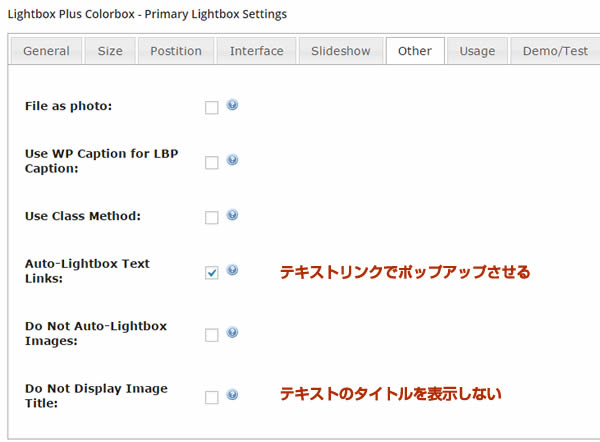Enable the File as photo checkbox
This screenshot has height=442, width=600.
211,108
